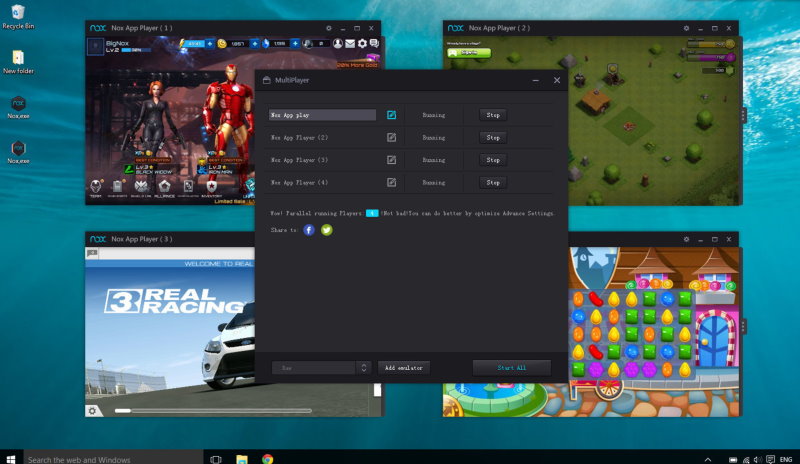Click edit icon for first Nox player row
The width and height of the screenshot is (800, 464).
391,115
